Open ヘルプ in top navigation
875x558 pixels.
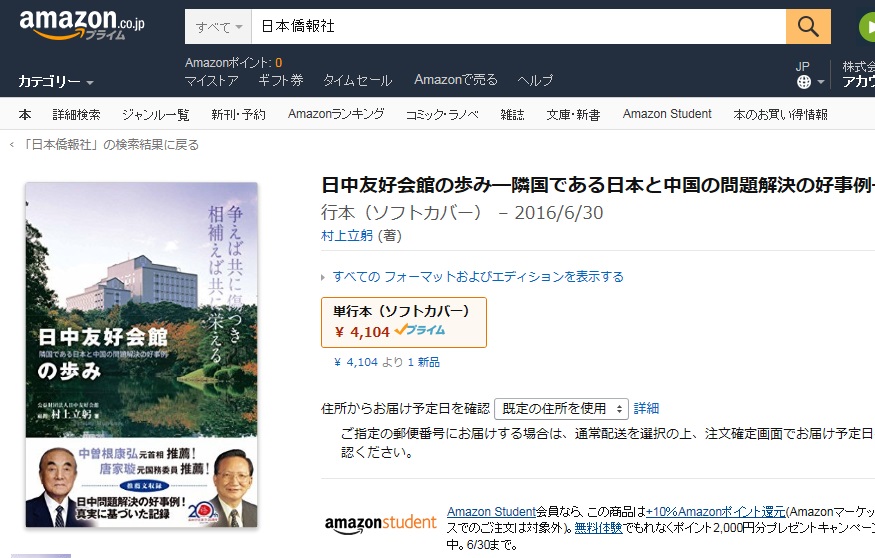click(535, 81)
